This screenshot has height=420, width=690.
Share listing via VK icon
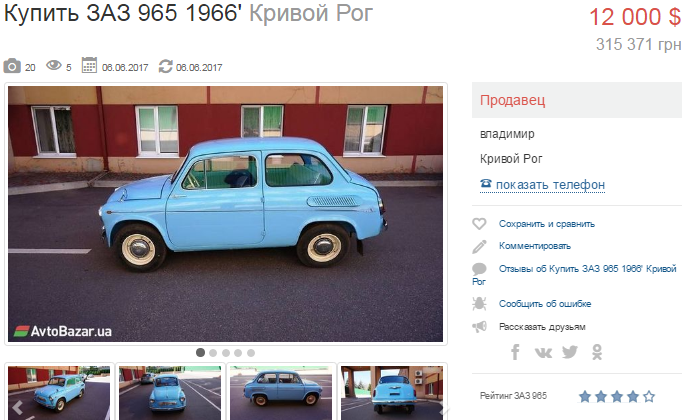[543, 353]
